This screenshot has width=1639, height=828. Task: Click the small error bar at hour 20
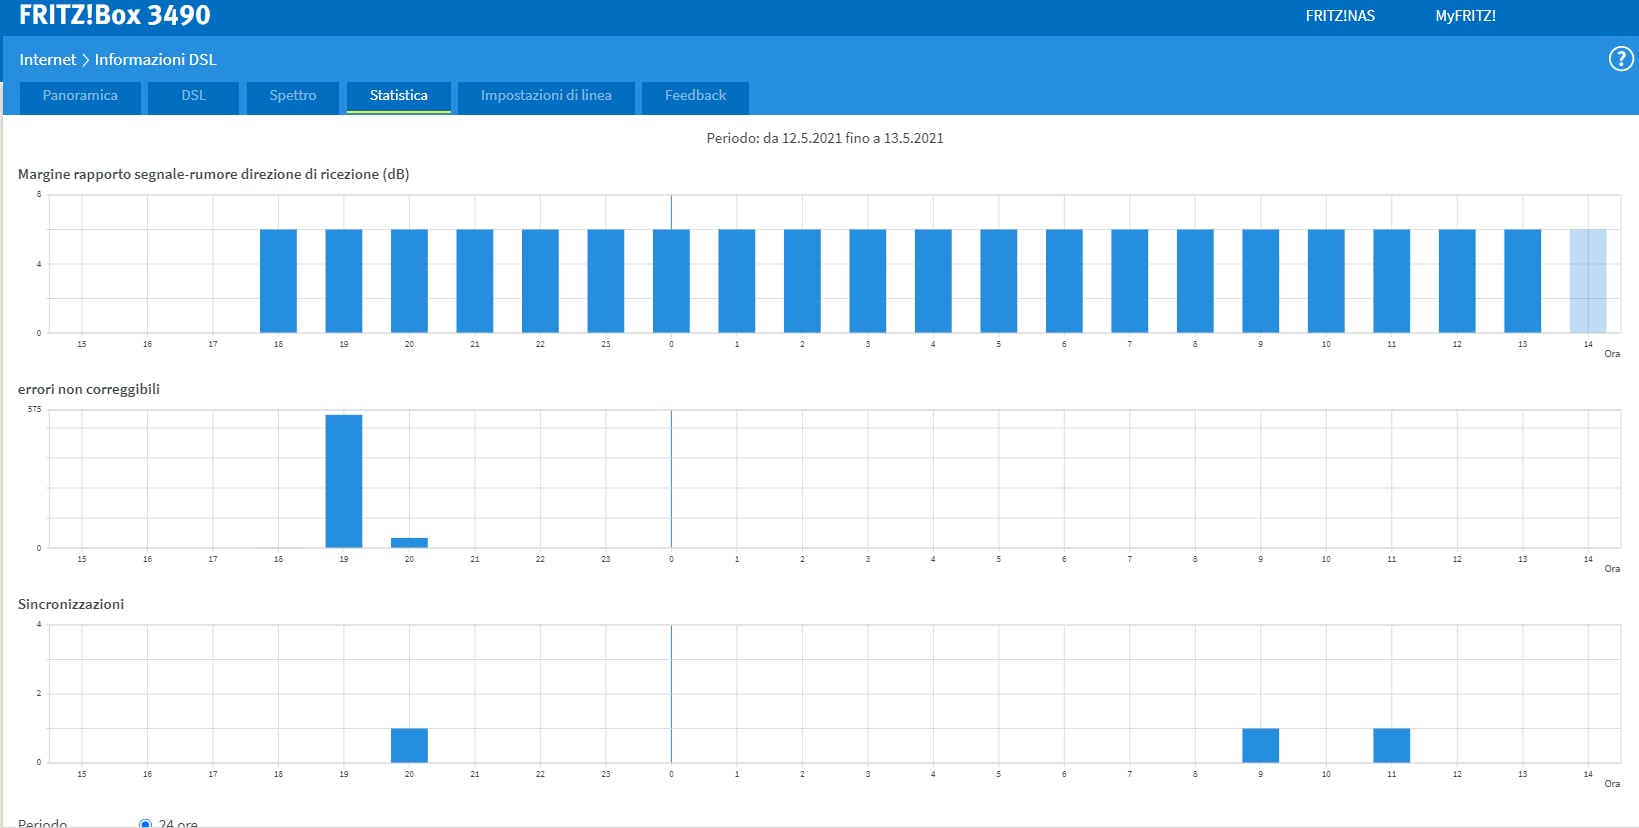[409, 543]
